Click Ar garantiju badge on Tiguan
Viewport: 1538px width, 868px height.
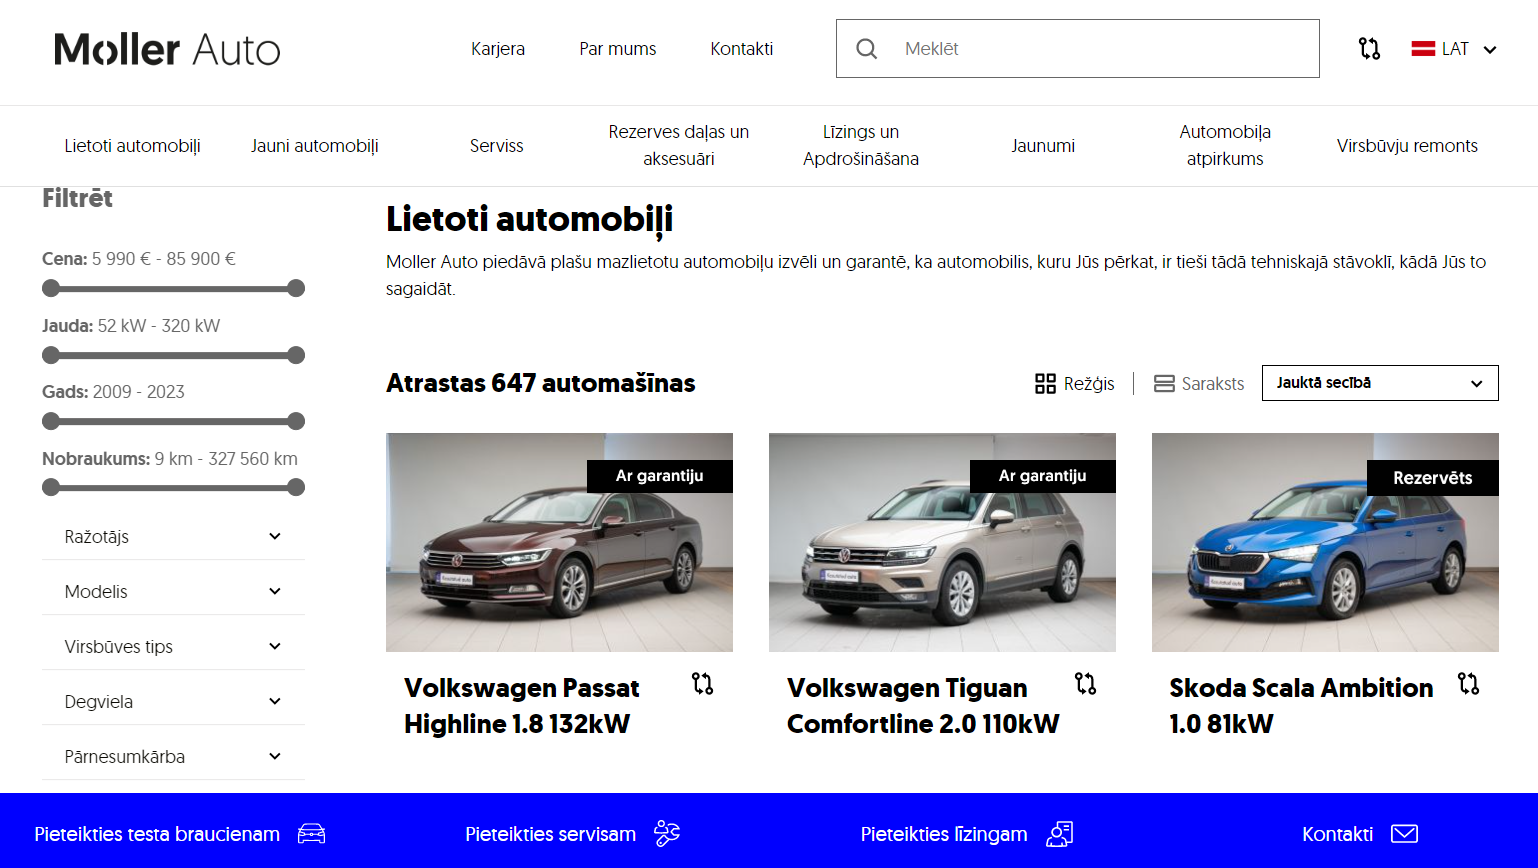(1043, 476)
